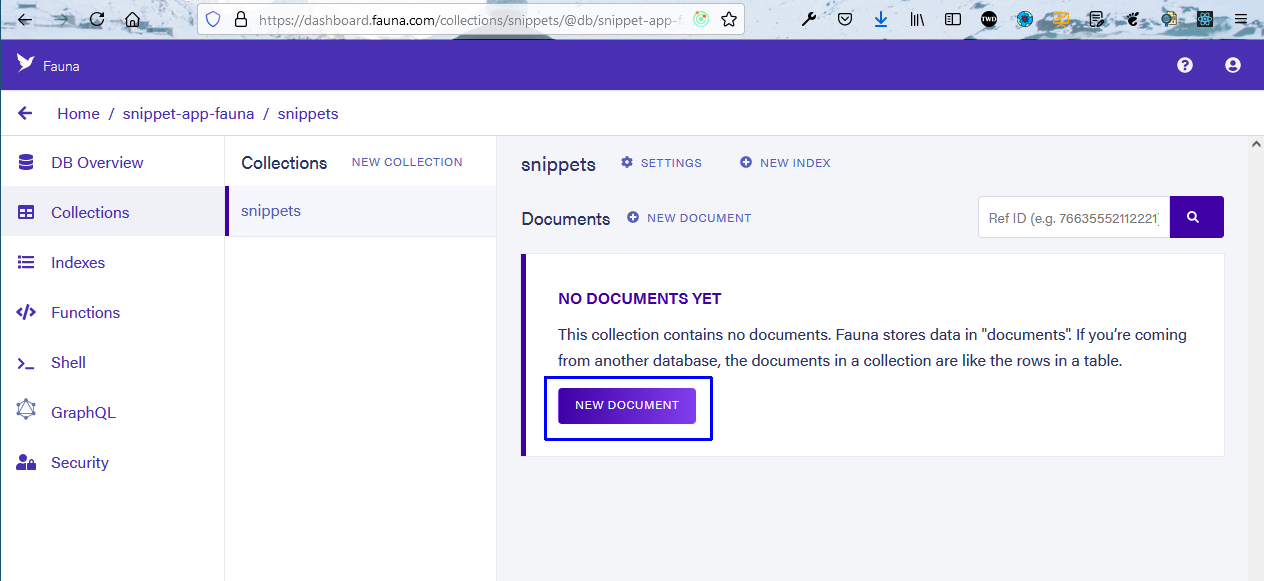Viewport: 1264px width, 581px height.
Task: Click the TWD extension icon
Action: pos(989,19)
